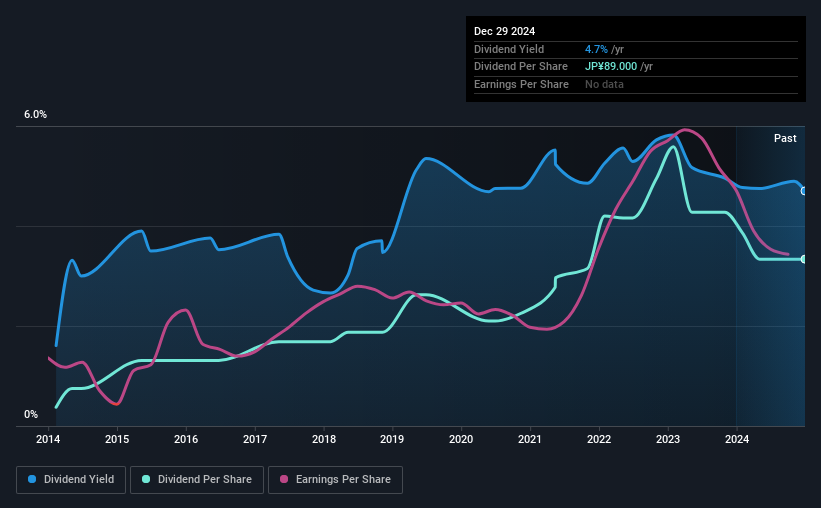Toggle the Earnings Per Share legend button

(x=335, y=480)
